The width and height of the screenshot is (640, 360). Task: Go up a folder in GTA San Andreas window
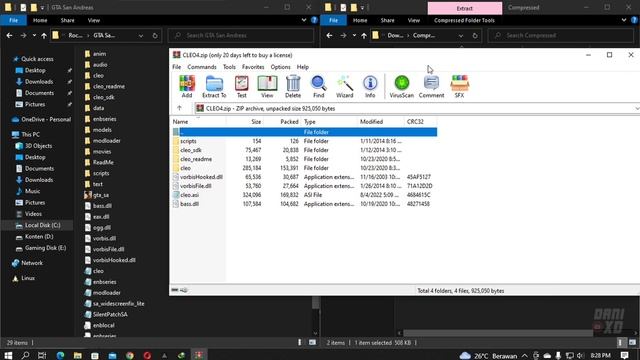44,36
